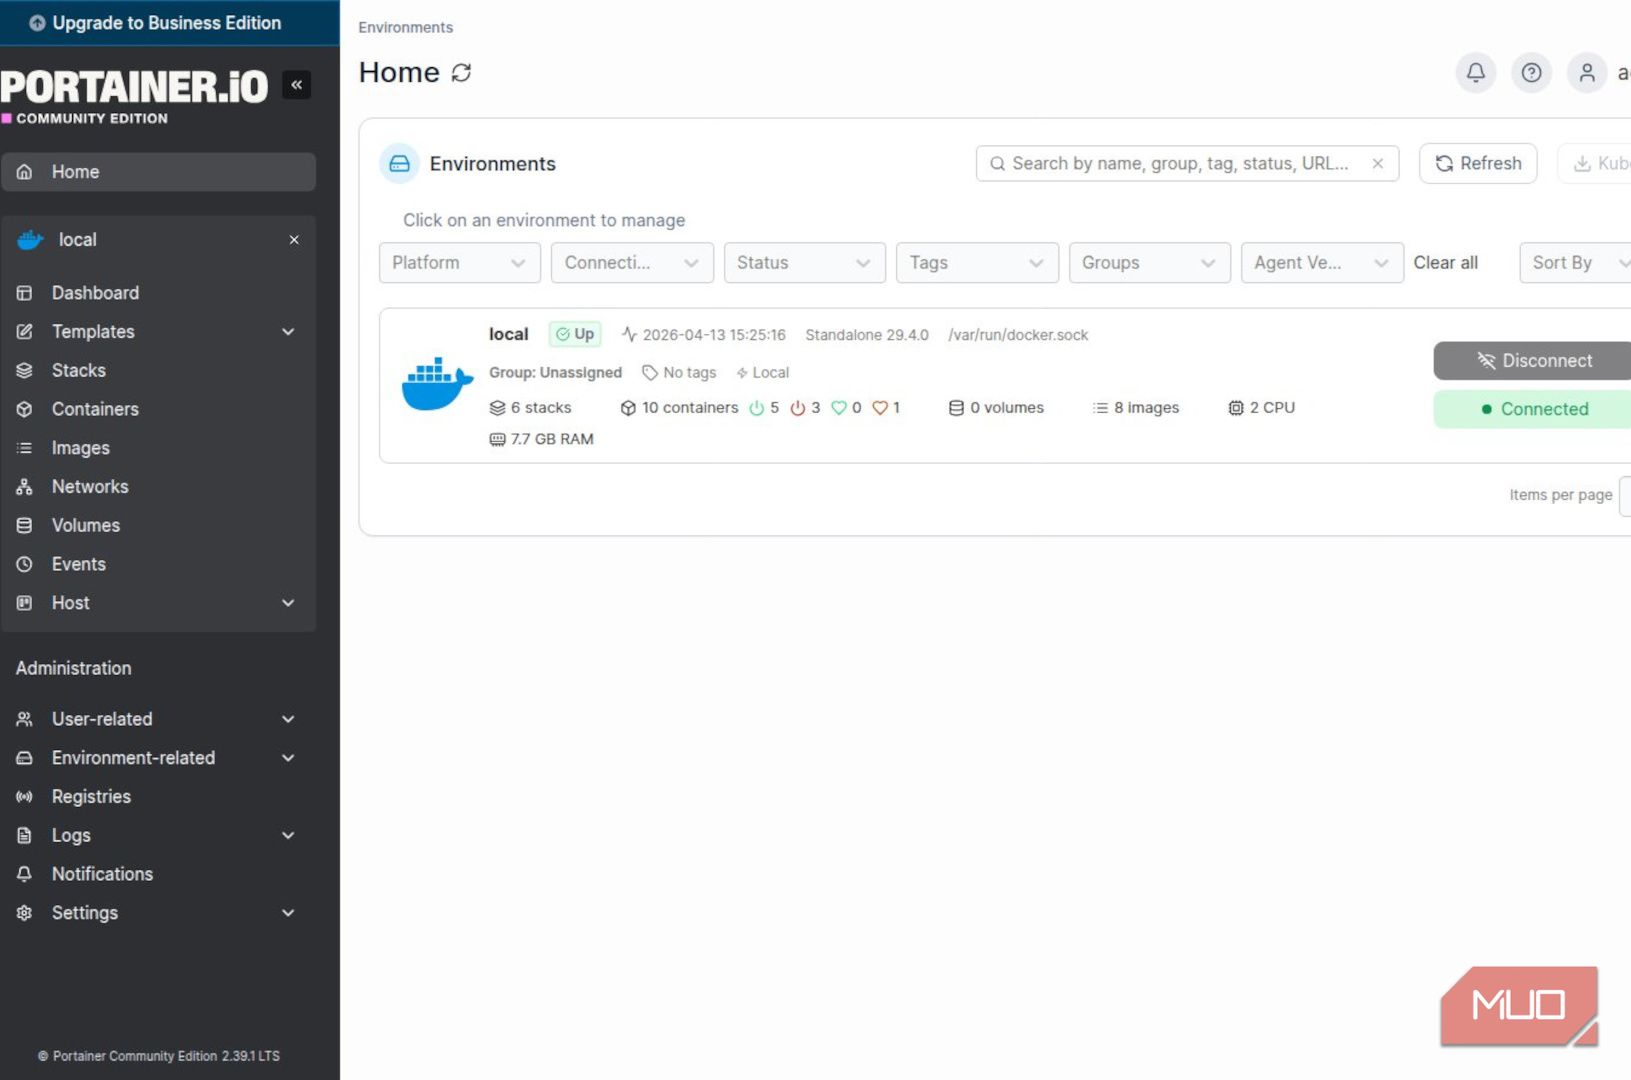Close the local environment with the X

coord(294,240)
